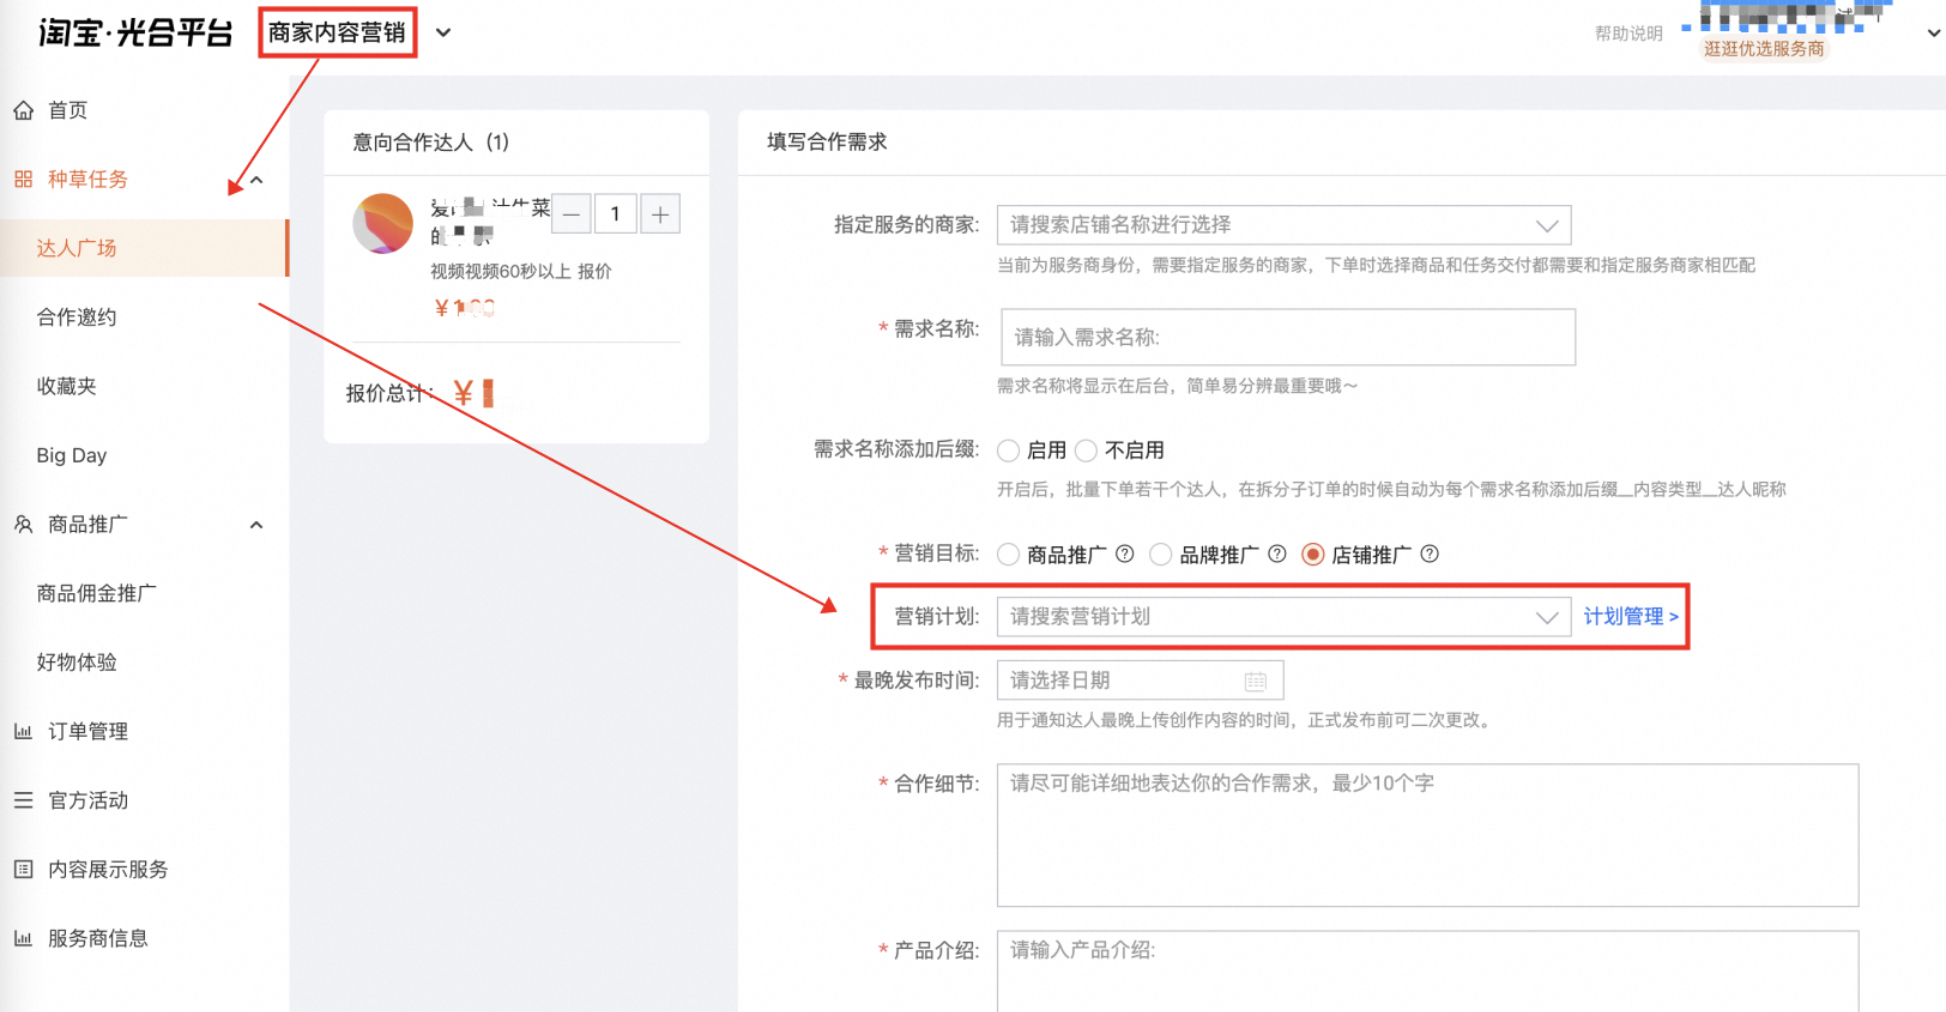This screenshot has width=1946, height=1012.
Task: Click the 商家内容营销 platform switcher
Action: [337, 33]
